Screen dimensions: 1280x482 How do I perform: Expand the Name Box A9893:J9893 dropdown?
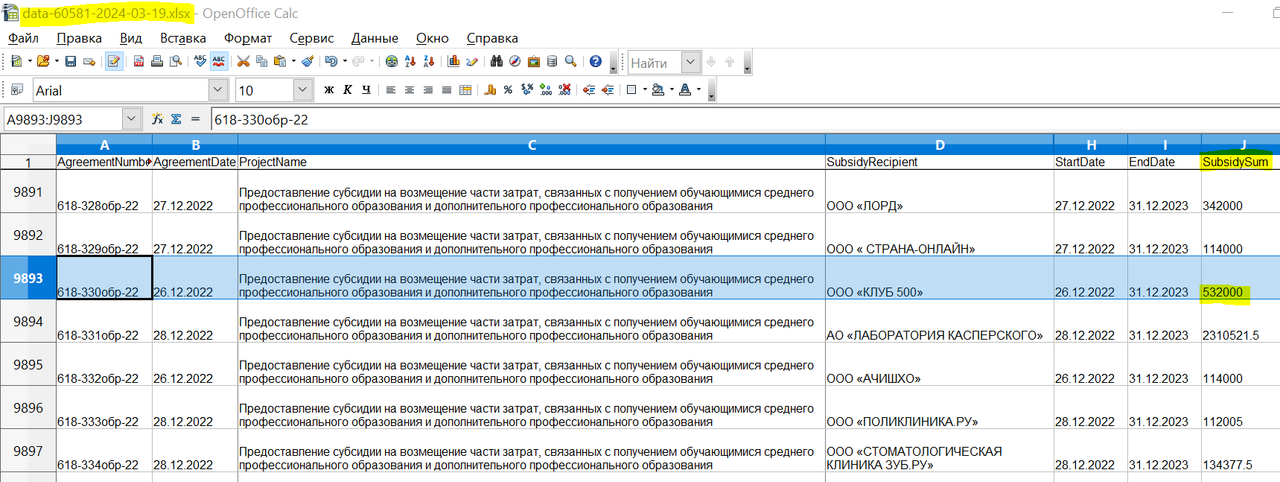coord(131,119)
